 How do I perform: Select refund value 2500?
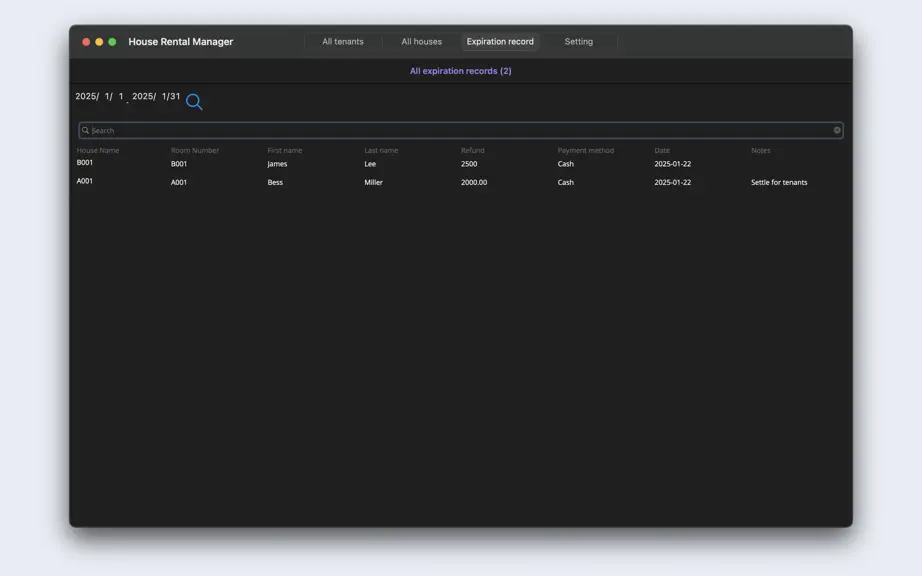click(x=469, y=164)
